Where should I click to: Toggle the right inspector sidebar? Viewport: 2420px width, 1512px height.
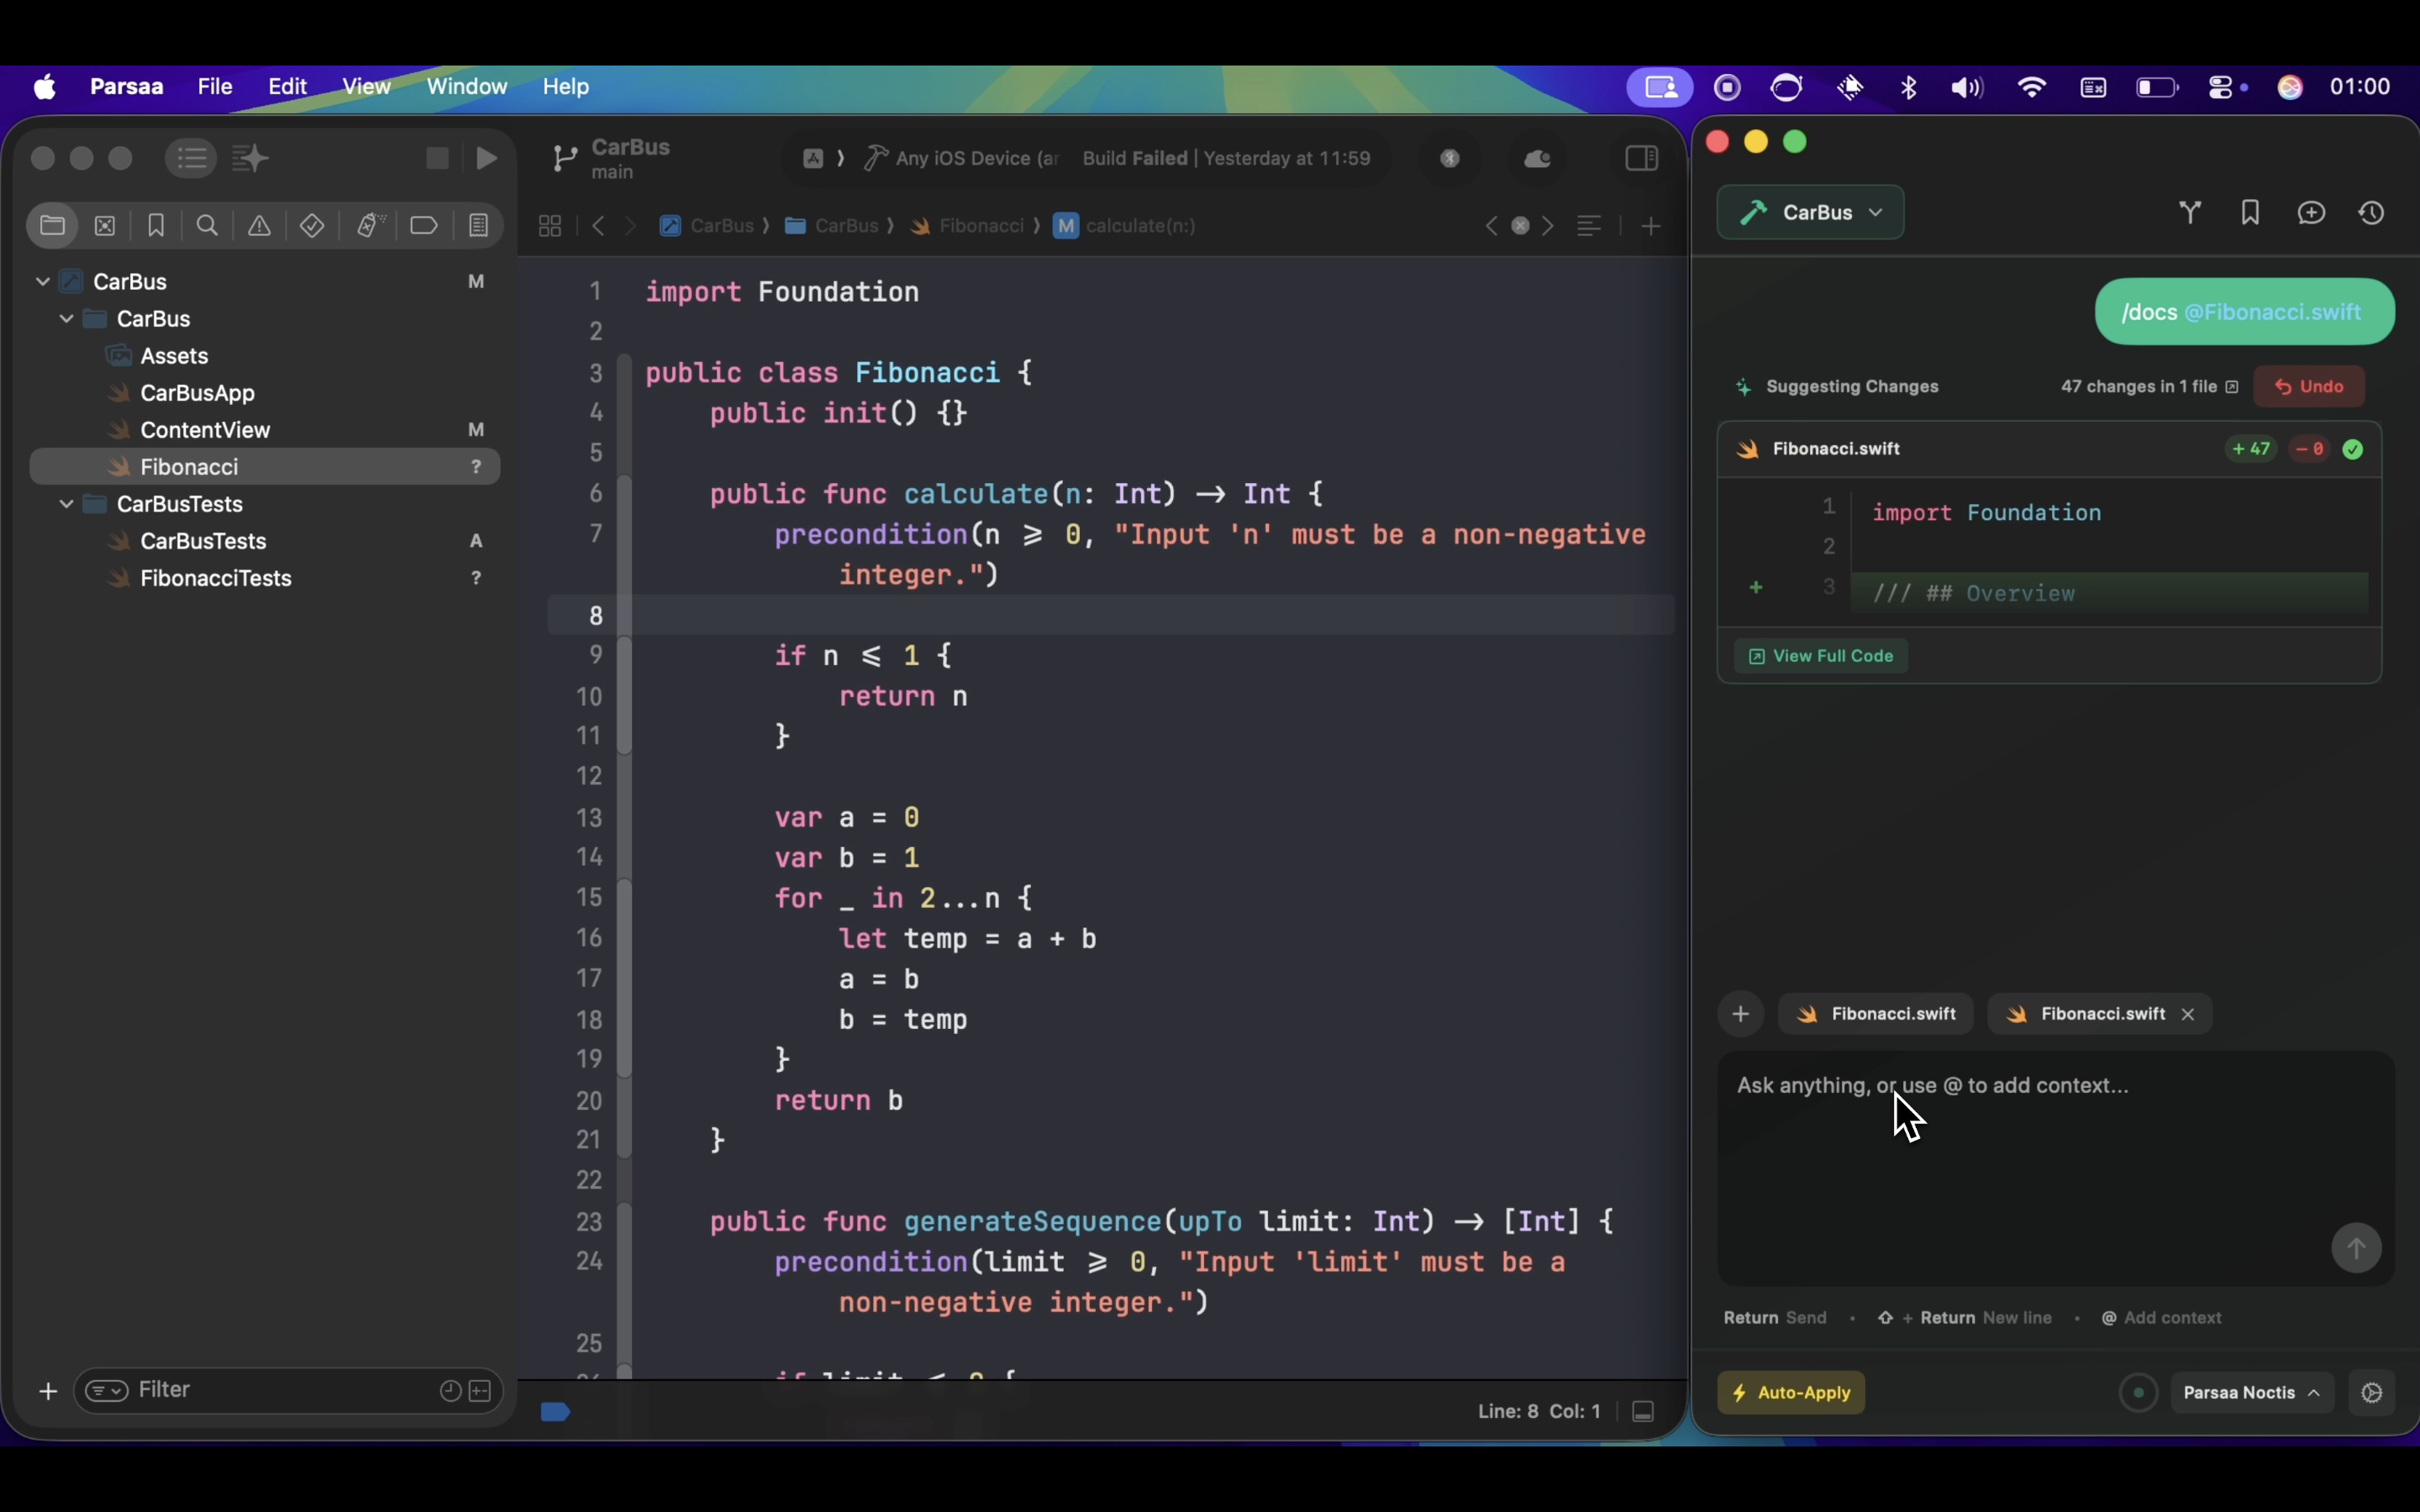[x=1641, y=159]
